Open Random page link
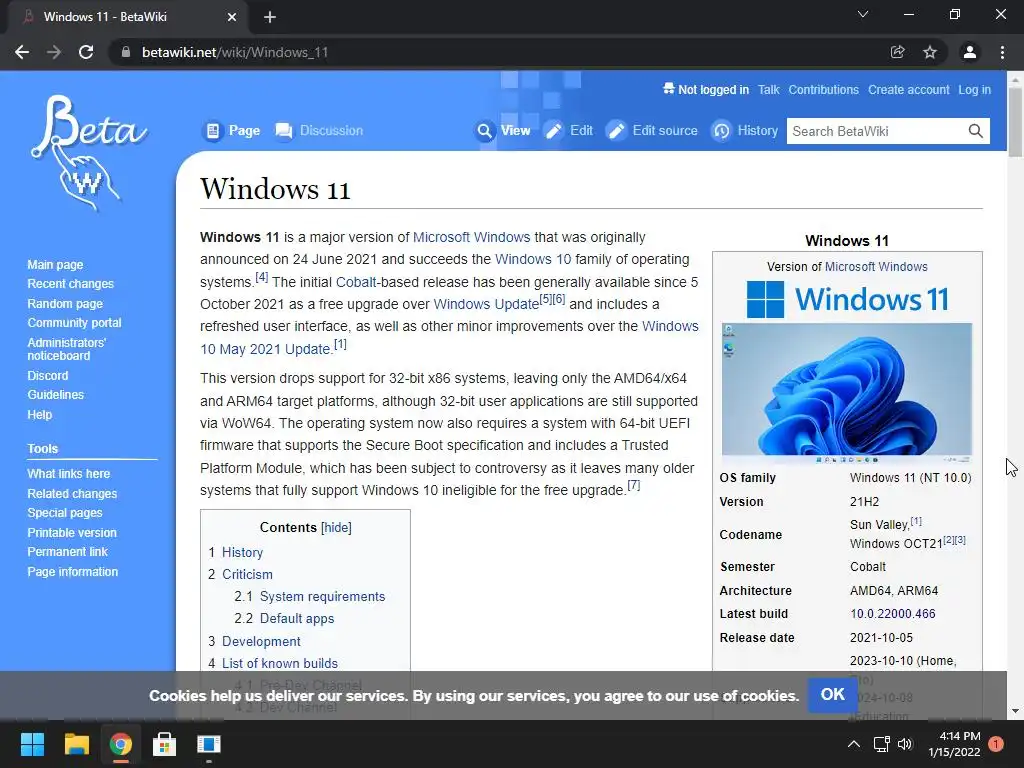The width and height of the screenshot is (1024, 768). (65, 304)
